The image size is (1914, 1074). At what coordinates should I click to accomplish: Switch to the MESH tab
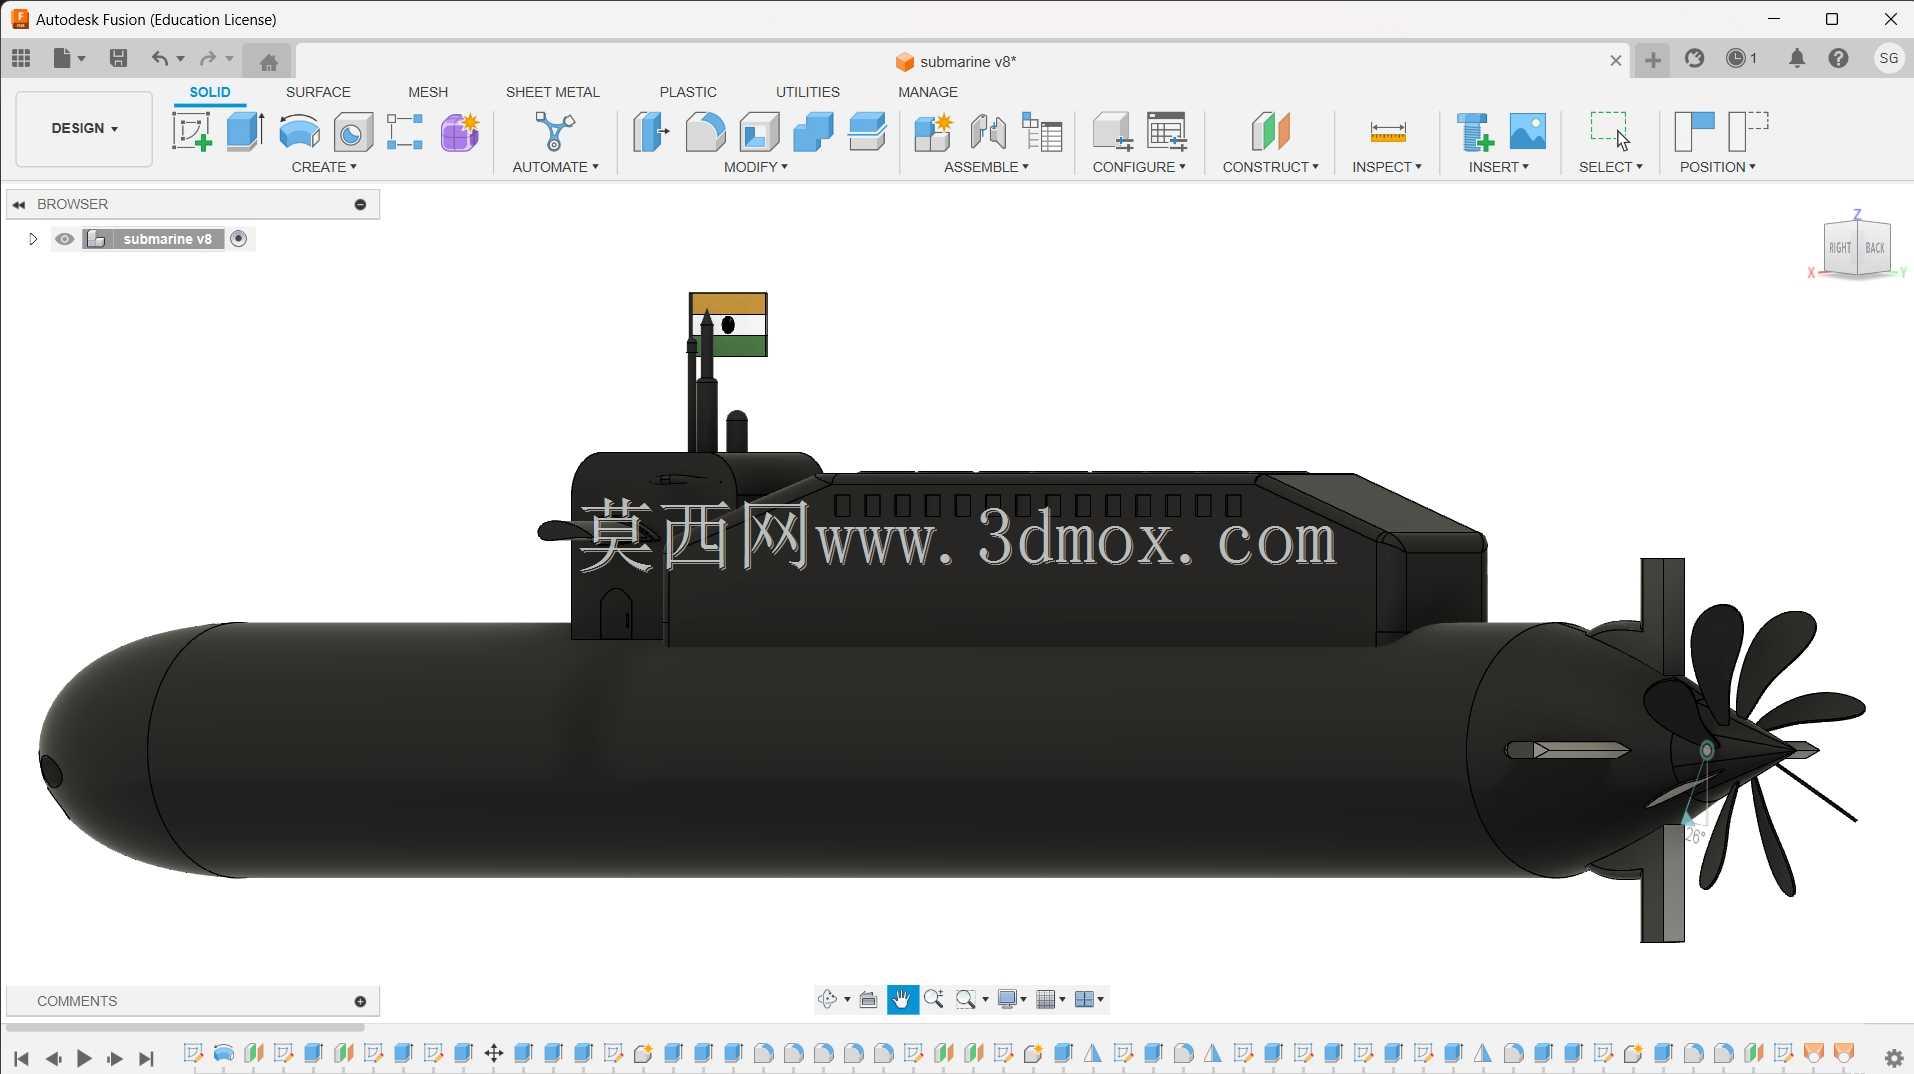point(428,92)
